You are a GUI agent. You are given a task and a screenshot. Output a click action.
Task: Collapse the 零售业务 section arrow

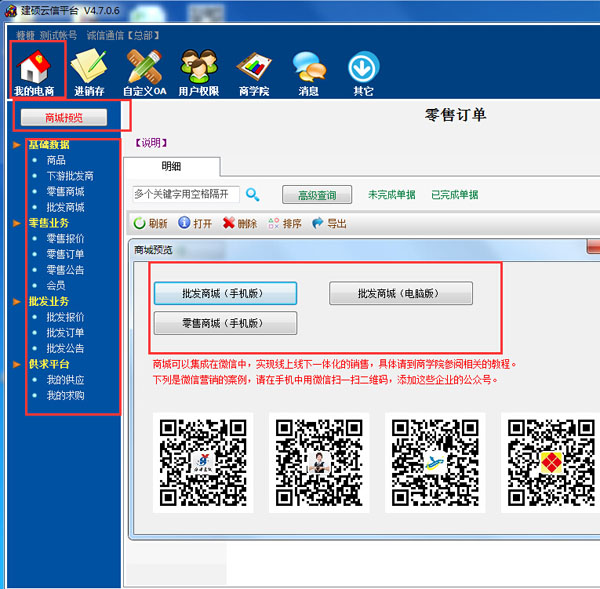coord(17,223)
